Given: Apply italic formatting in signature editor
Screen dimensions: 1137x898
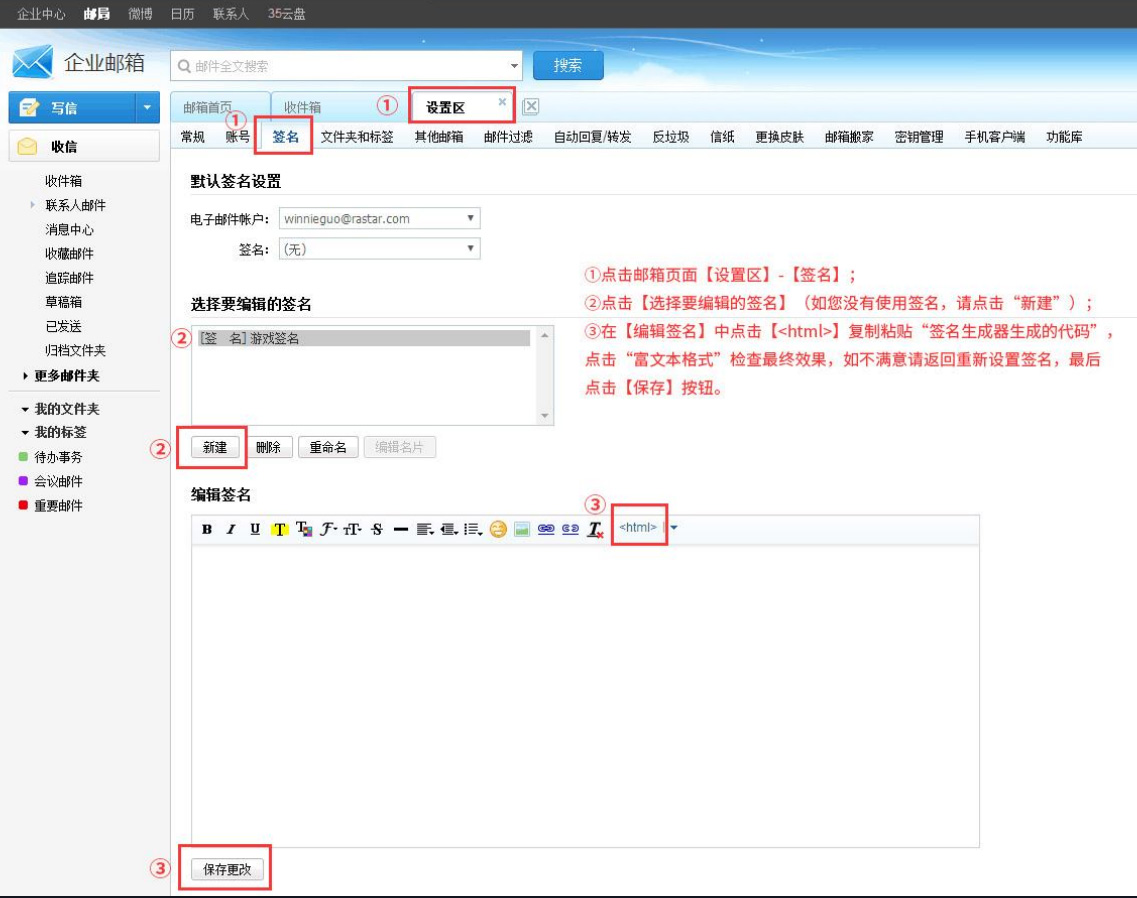Looking at the screenshot, I should [x=231, y=529].
